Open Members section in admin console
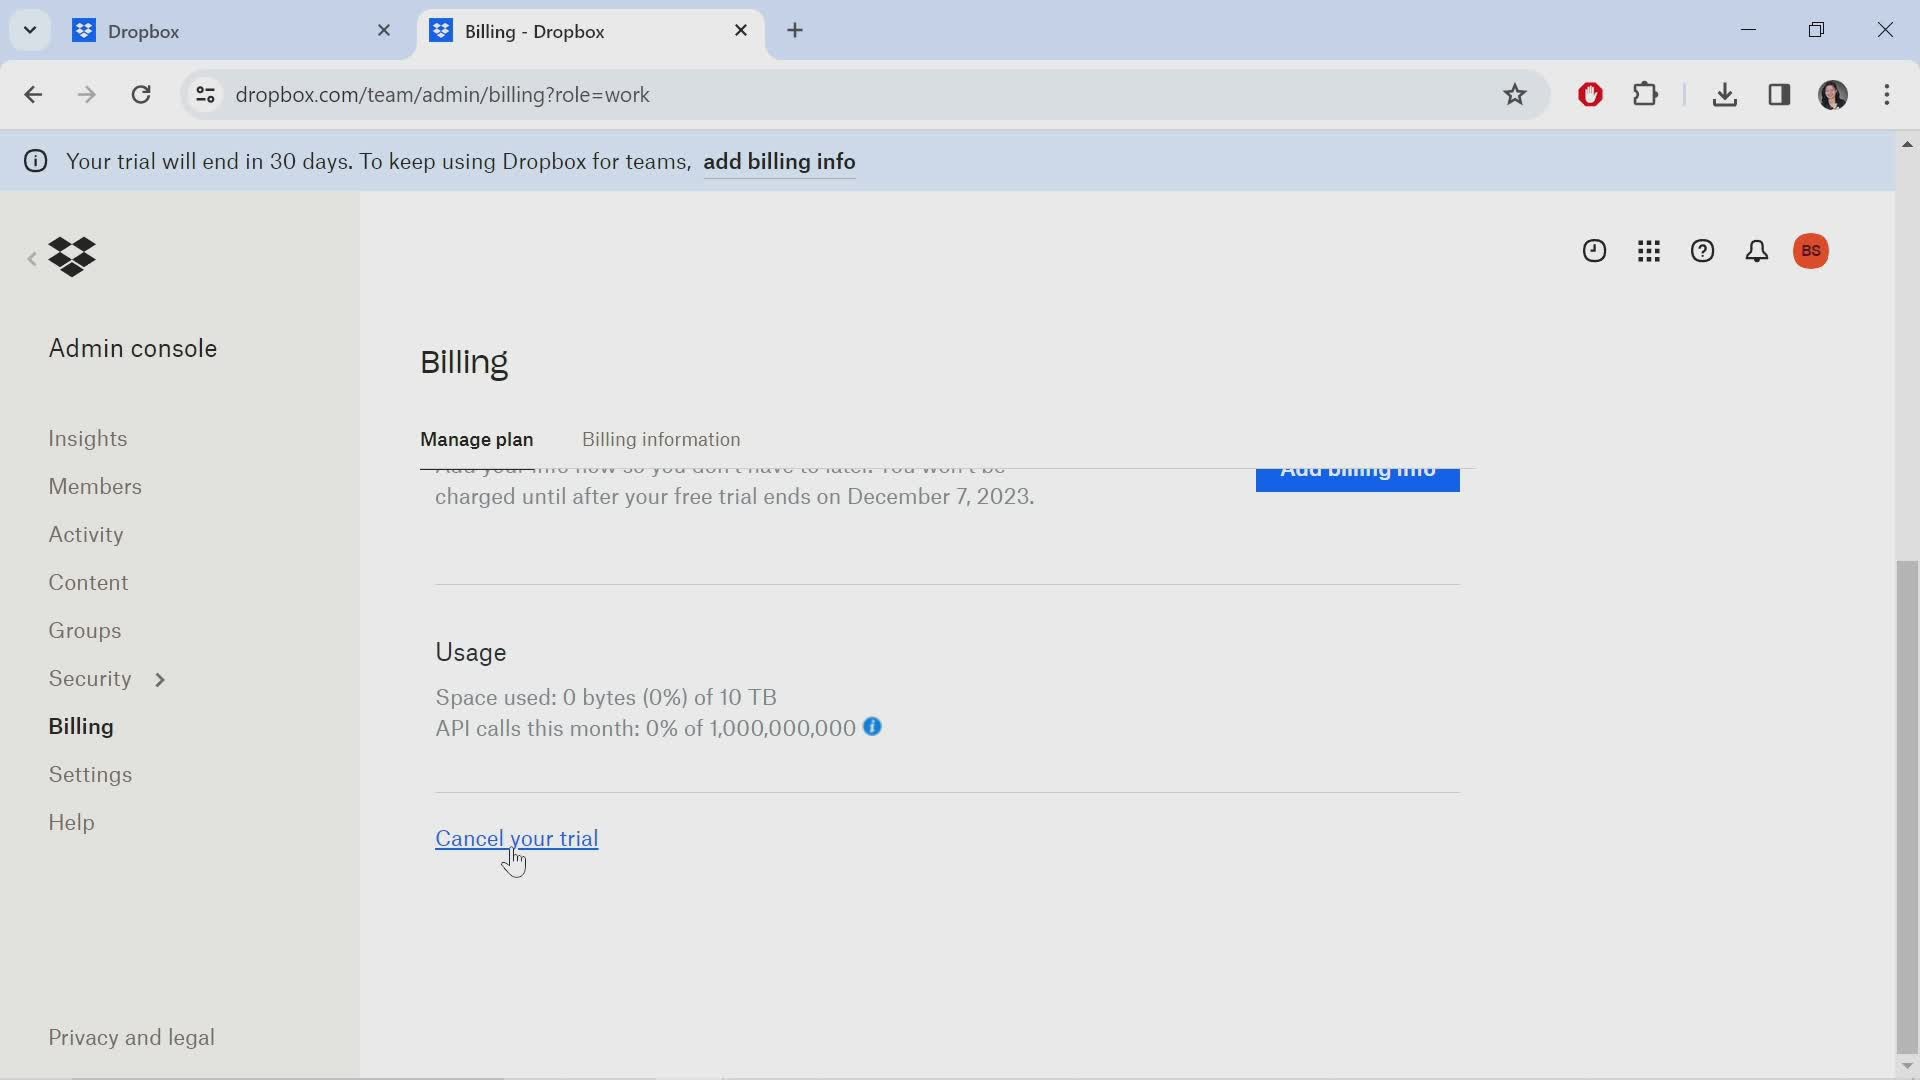 point(95,487)
